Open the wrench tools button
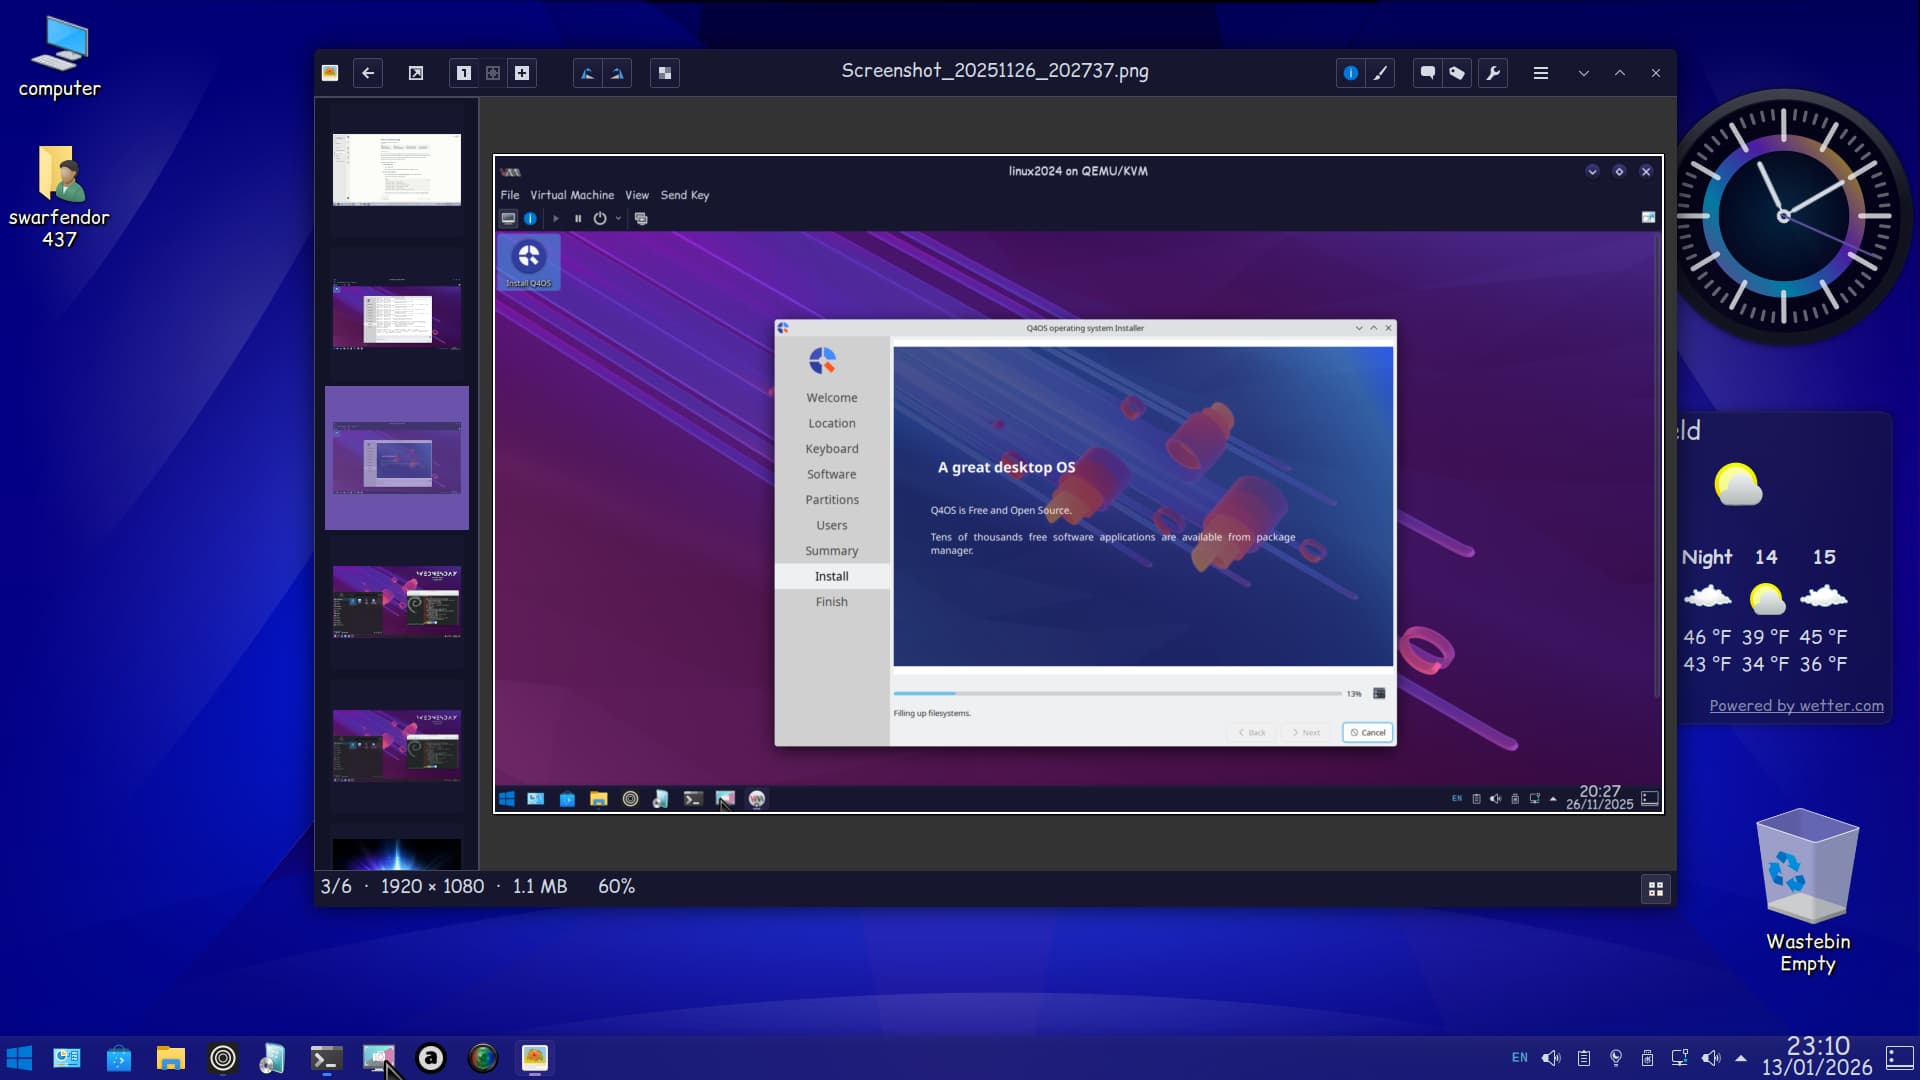1920x1080 pixels. 1493,73
